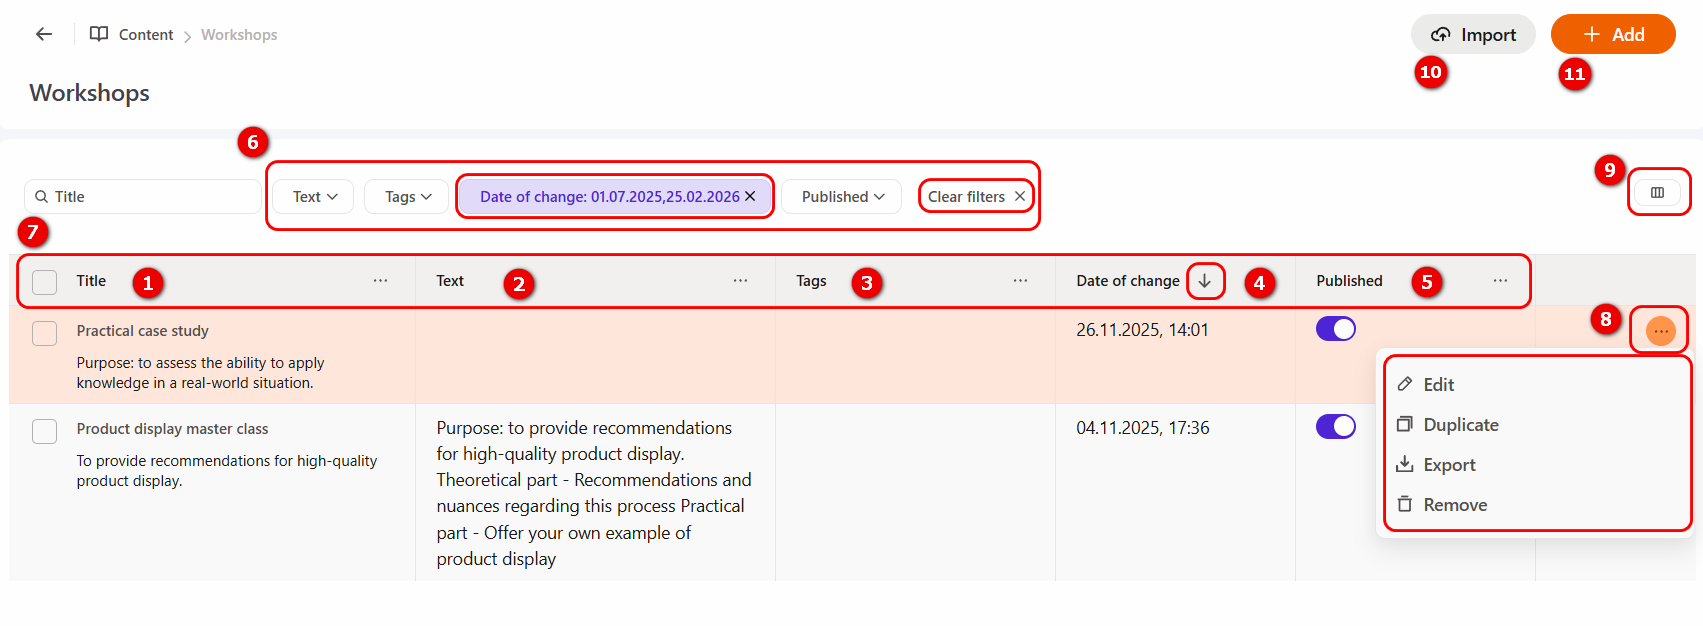Screen dimensions: 1703x626
Task: Choose Export from the context menu
Action: pos(1449,465)
